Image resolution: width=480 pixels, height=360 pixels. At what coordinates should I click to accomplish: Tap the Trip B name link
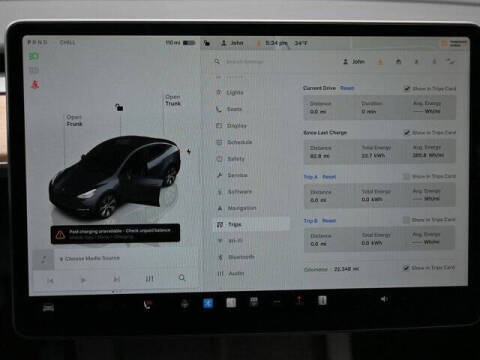point(311,221)
